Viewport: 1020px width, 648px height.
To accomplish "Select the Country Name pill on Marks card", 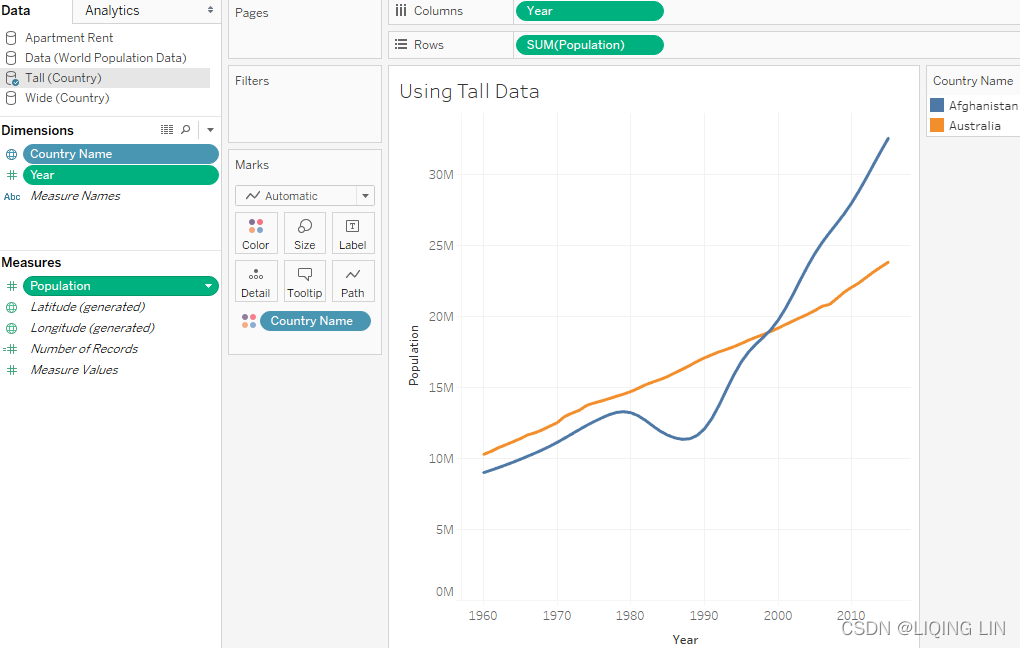I will [315, 321].
